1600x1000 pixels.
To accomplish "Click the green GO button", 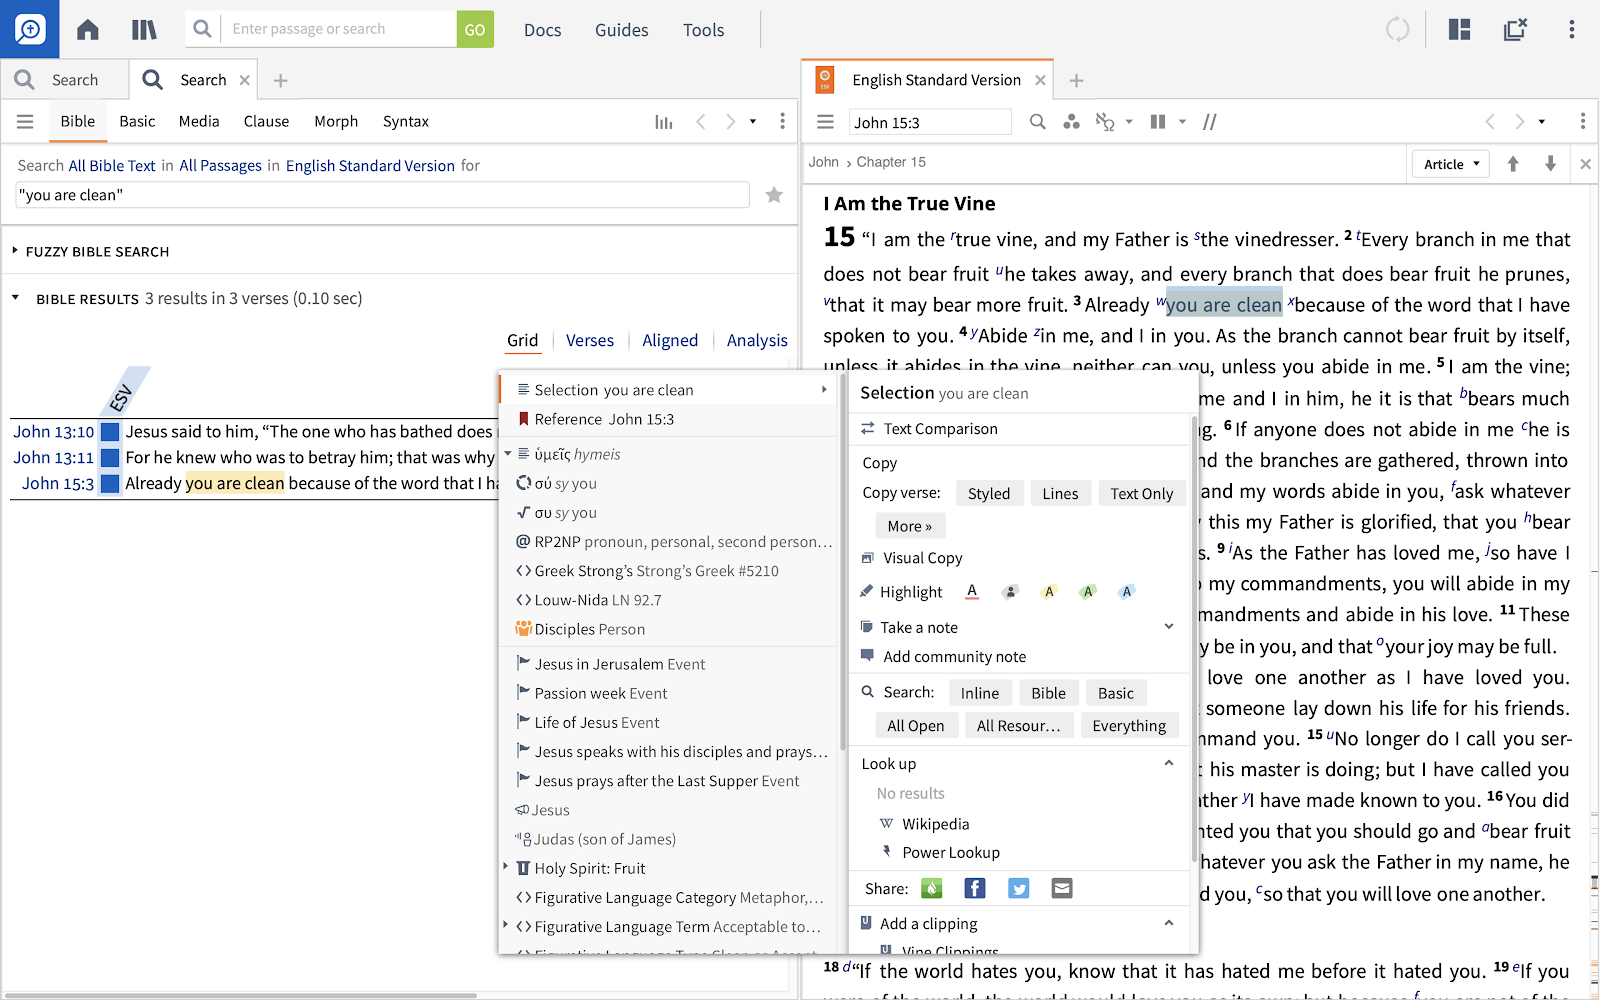I will pos(475,30).
